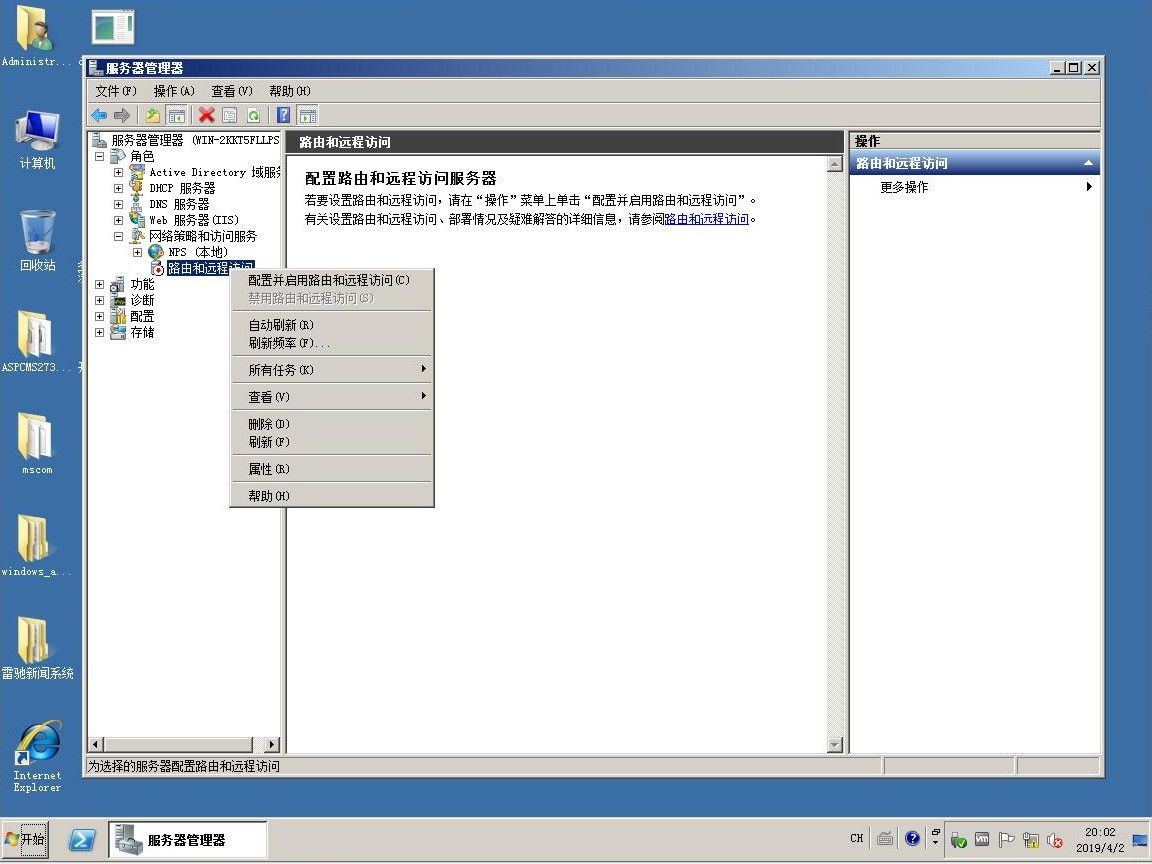Image resolution: width=1152 pixels, height=864 pixels.
Task: Click the Up one level folder icon
Action: pyautogui.click(x=153, y=115)
